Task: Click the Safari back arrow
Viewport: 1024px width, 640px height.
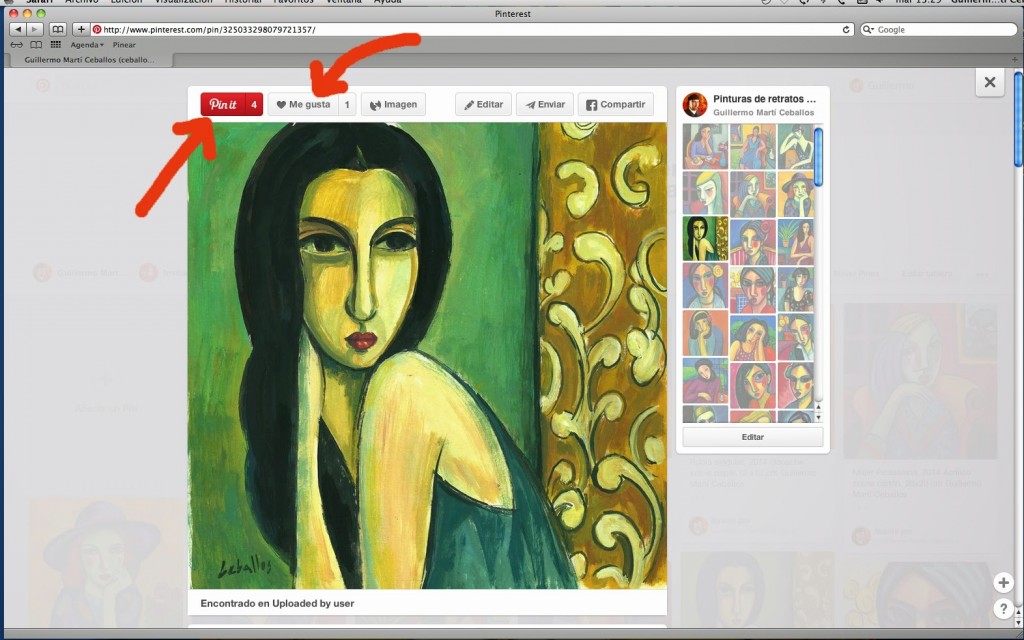Action: pos(18,29)
